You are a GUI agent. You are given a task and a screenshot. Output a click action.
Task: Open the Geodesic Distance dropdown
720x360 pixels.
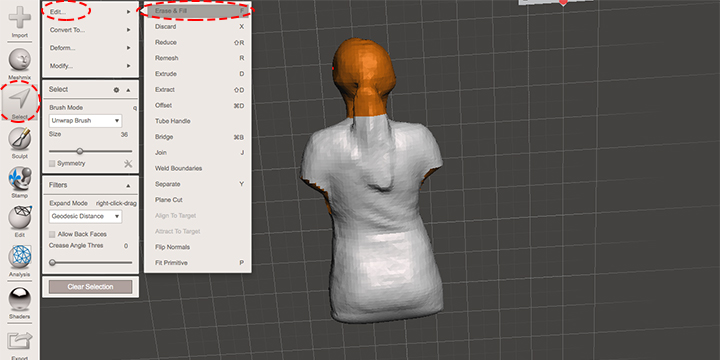(85, 216)
